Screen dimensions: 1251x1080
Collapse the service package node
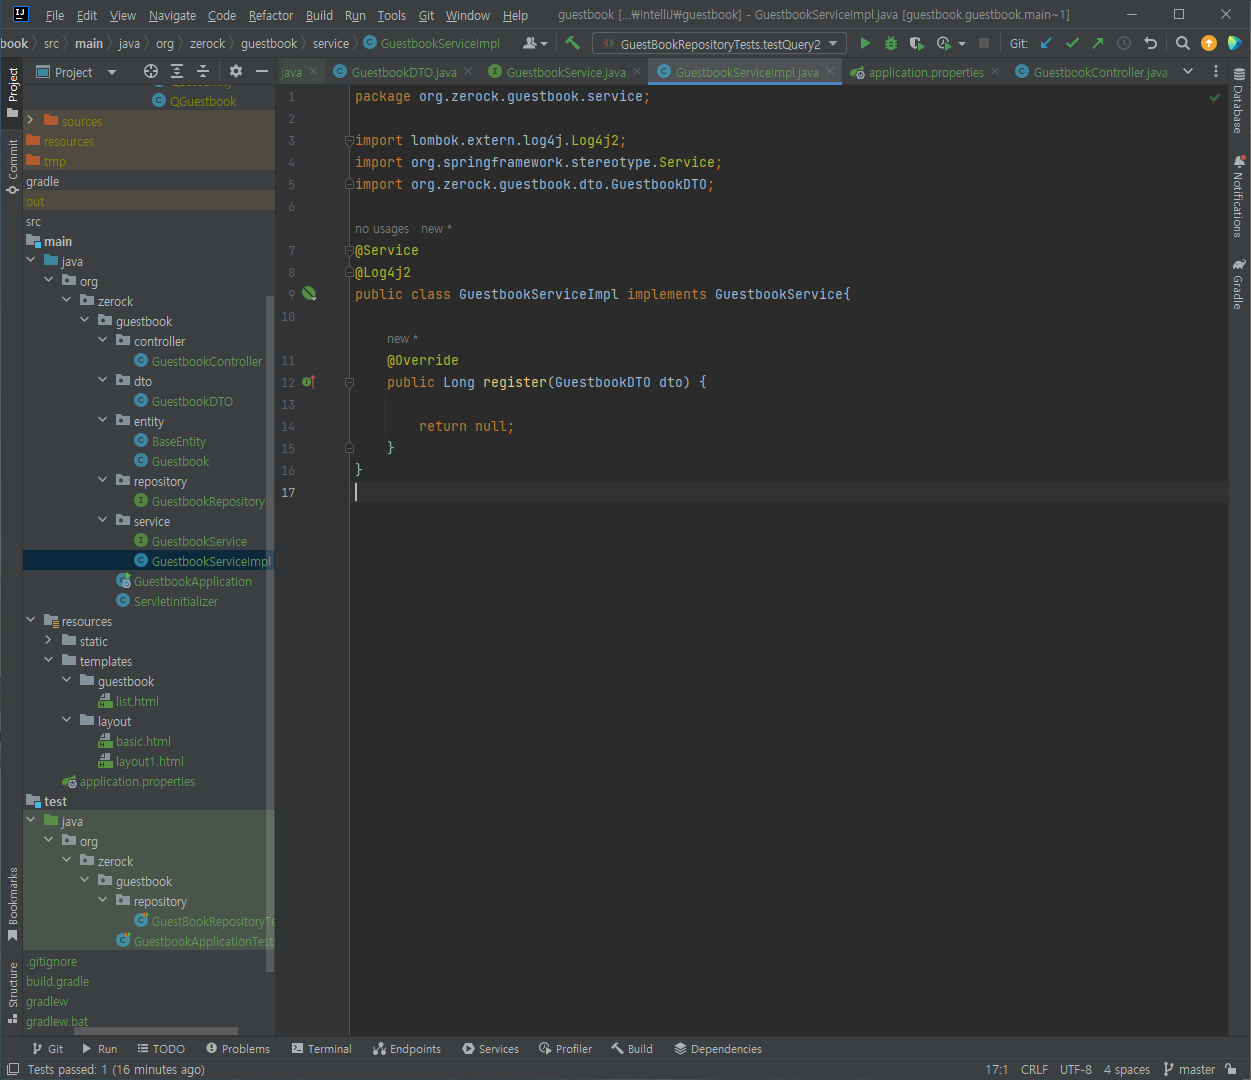[103, 520]
